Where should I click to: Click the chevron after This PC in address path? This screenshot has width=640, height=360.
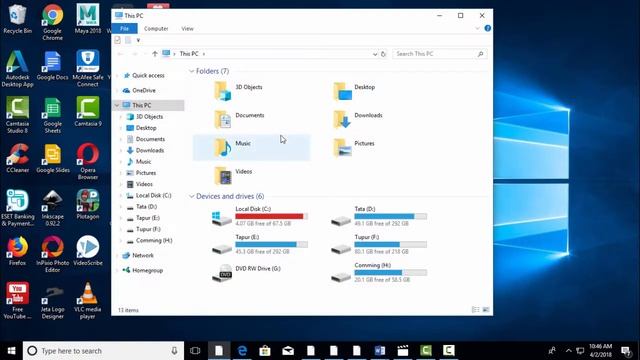point(204,54)
